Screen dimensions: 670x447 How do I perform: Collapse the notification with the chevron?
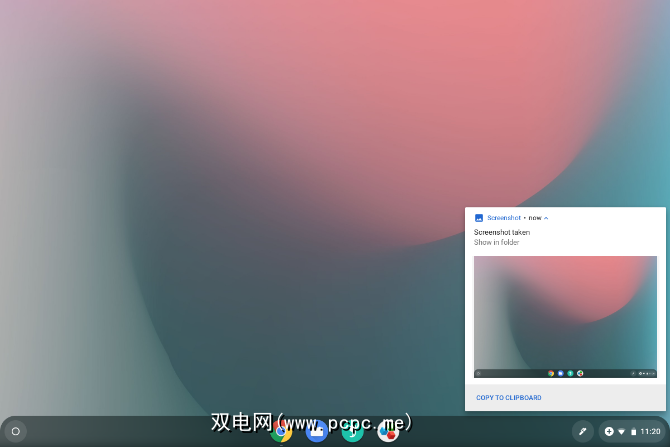tap(546, 218)
